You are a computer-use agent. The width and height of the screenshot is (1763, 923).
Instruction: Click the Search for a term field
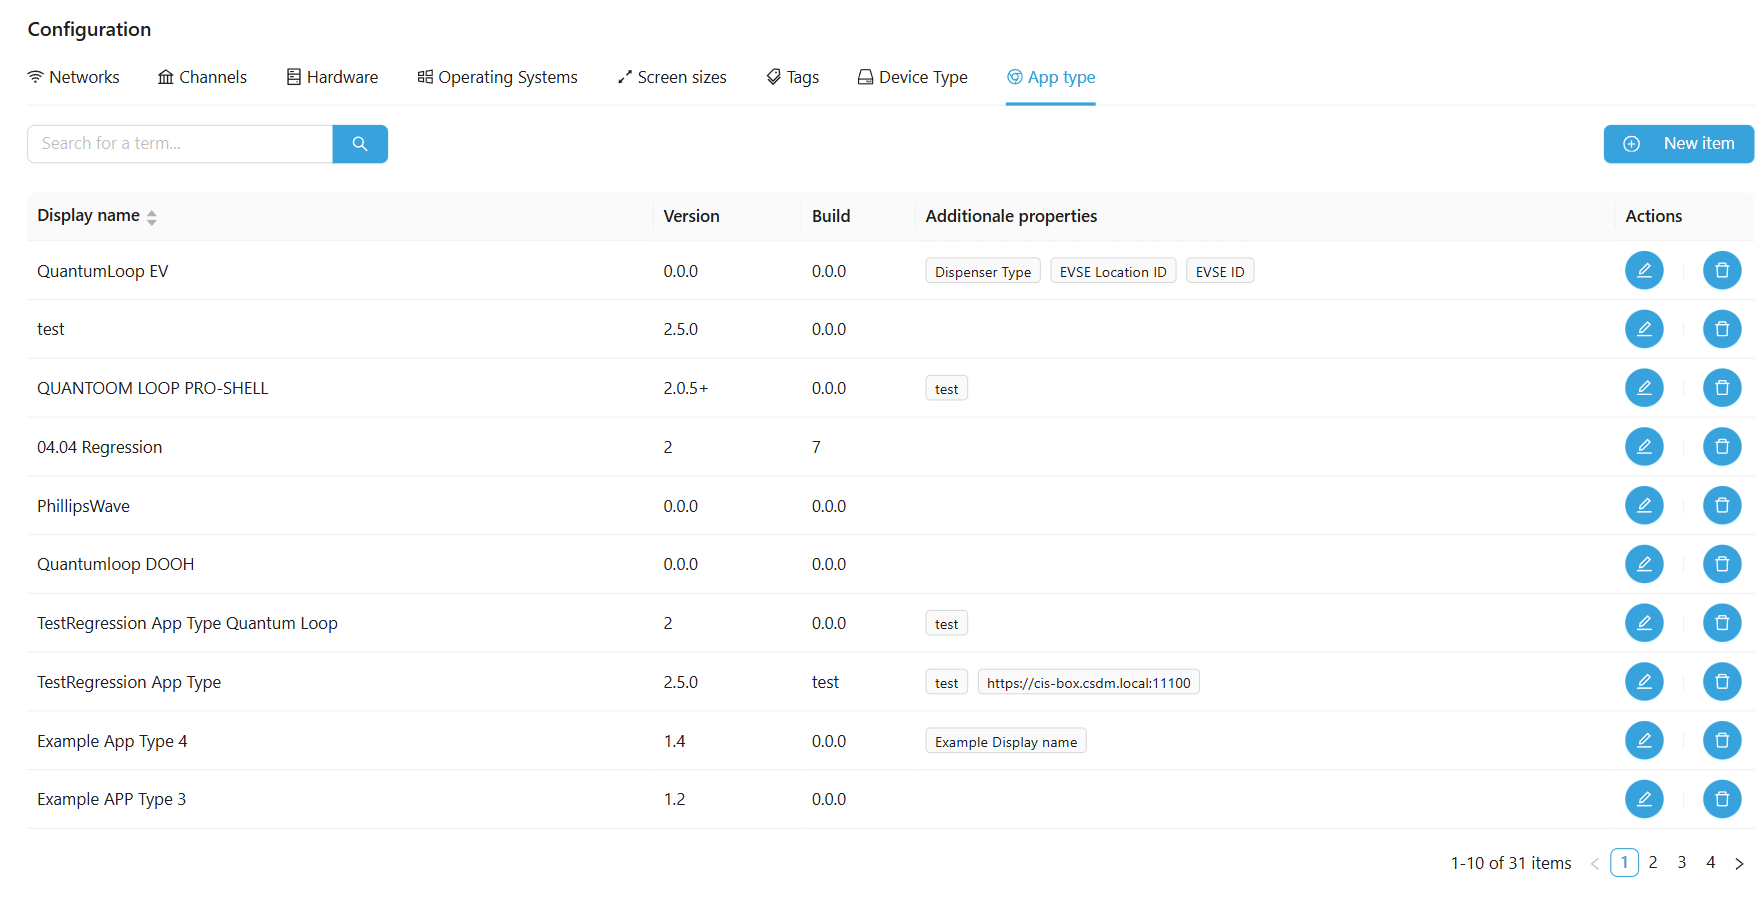click(180, 144)
